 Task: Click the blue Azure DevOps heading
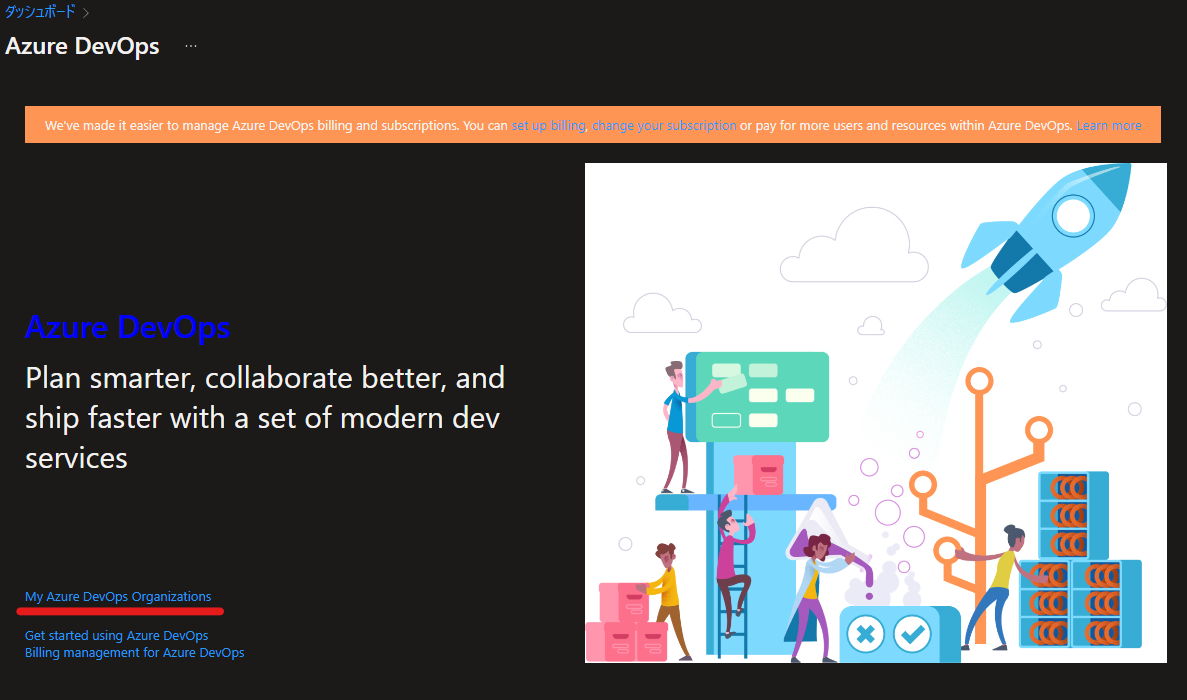pyautogui.click(x=127, y=327)
